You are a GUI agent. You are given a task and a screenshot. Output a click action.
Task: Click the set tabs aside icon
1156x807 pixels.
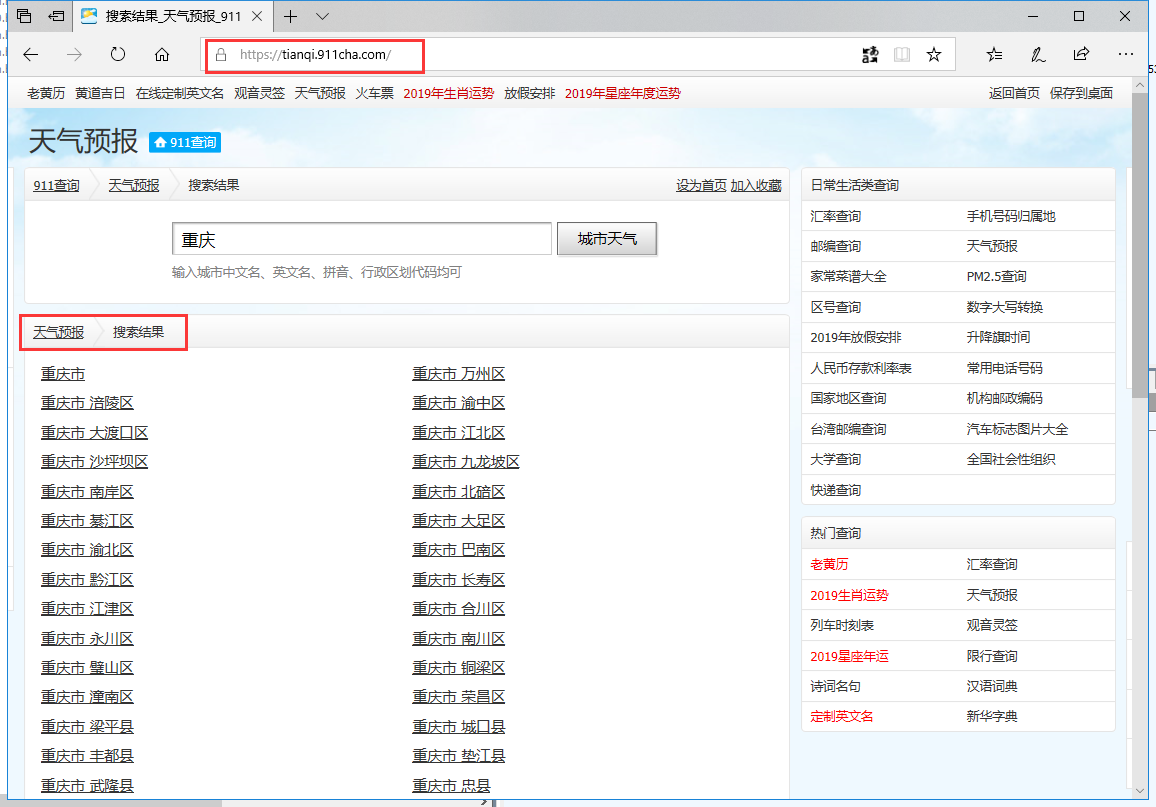click(x=55, y=16)
